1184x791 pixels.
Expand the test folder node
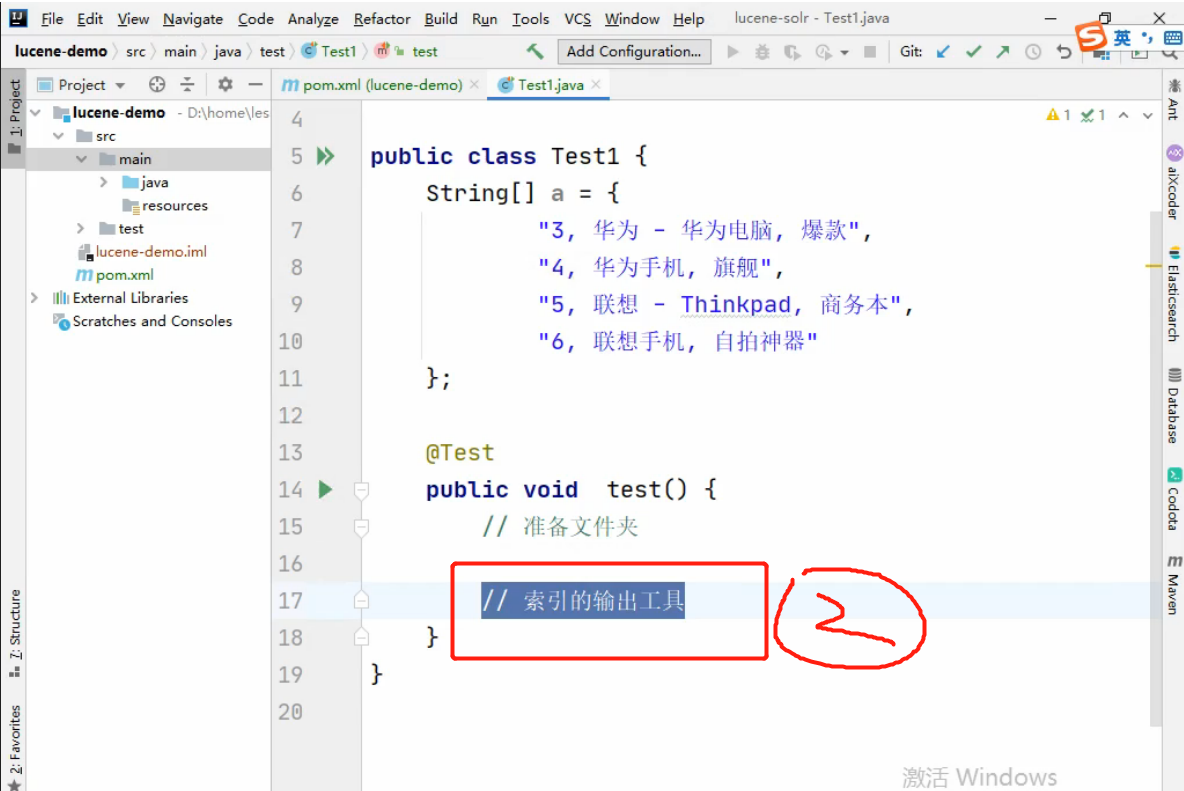(80, 228)
